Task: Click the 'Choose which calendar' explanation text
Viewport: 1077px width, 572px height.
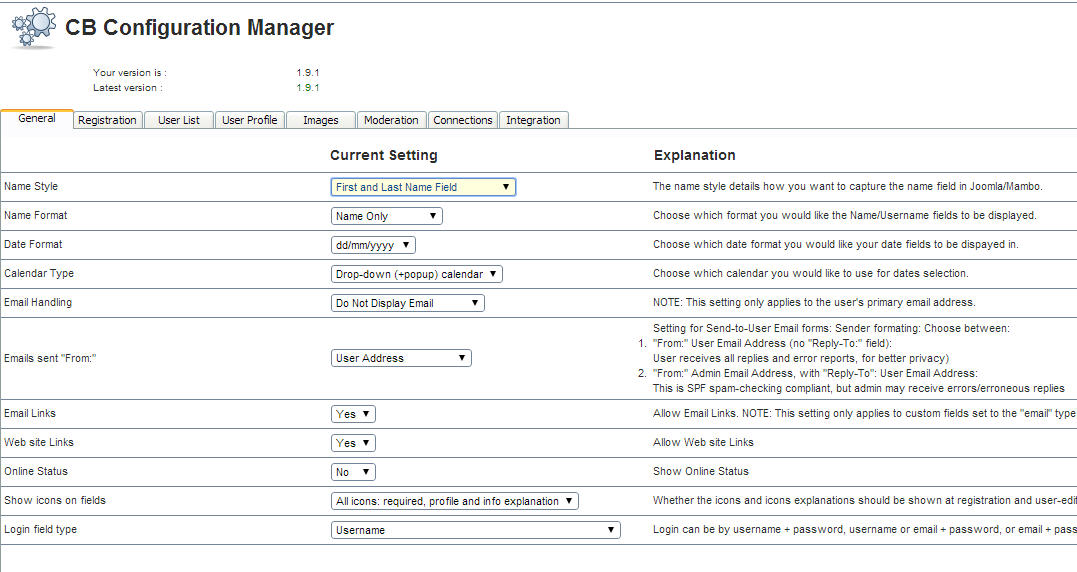Action: [x=810, y=273]
